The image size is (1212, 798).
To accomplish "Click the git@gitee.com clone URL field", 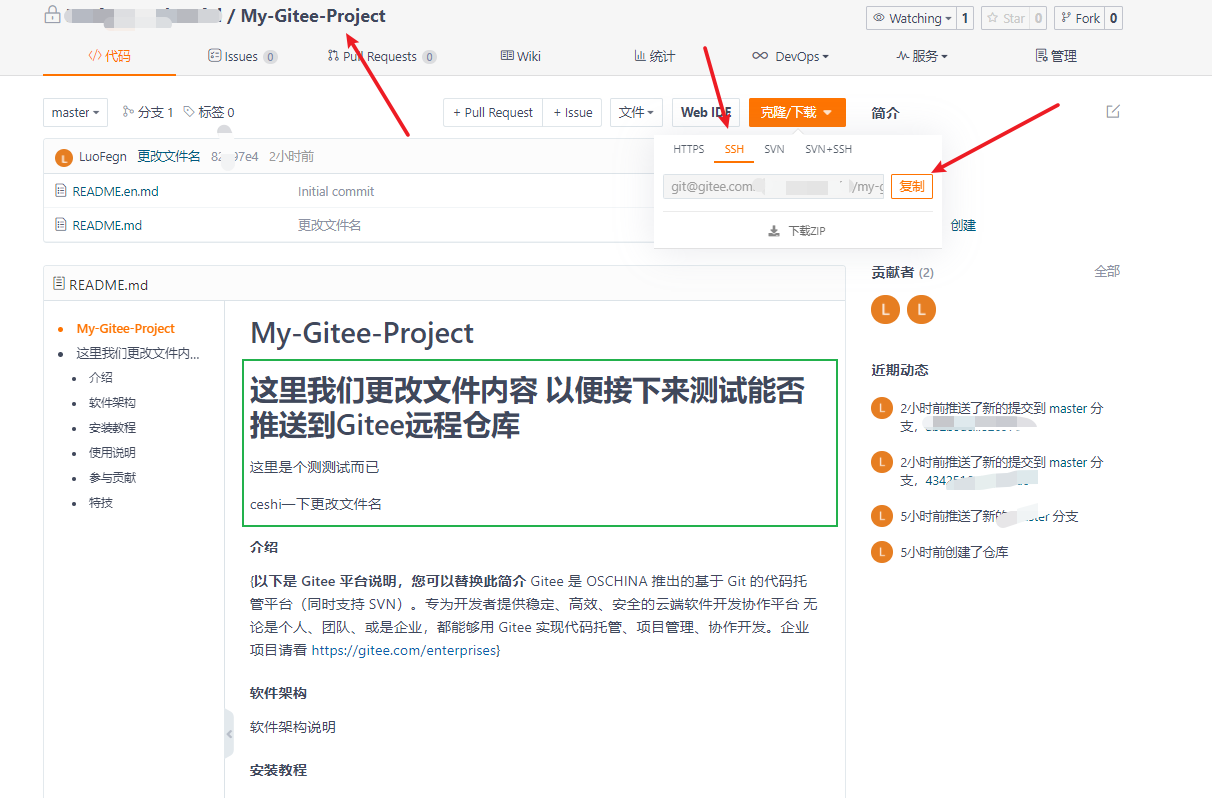I will 774,186.
